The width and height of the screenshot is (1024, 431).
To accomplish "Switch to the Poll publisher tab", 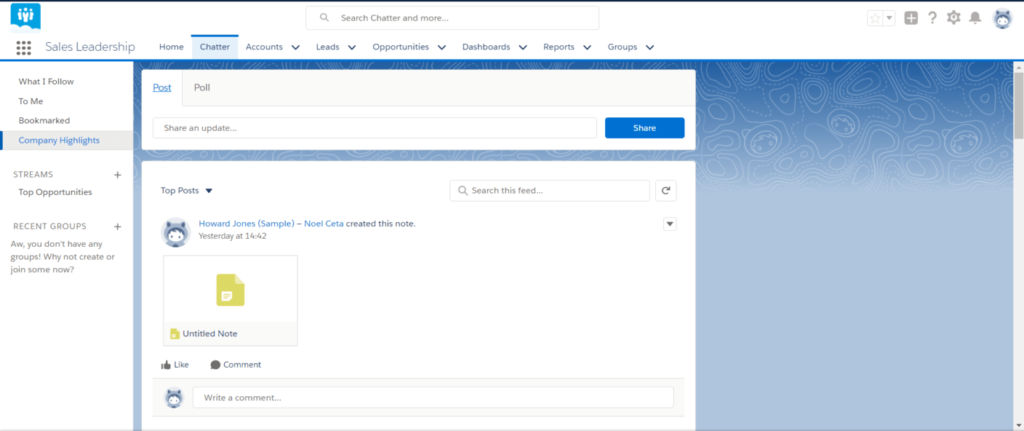I will (202, 88).
